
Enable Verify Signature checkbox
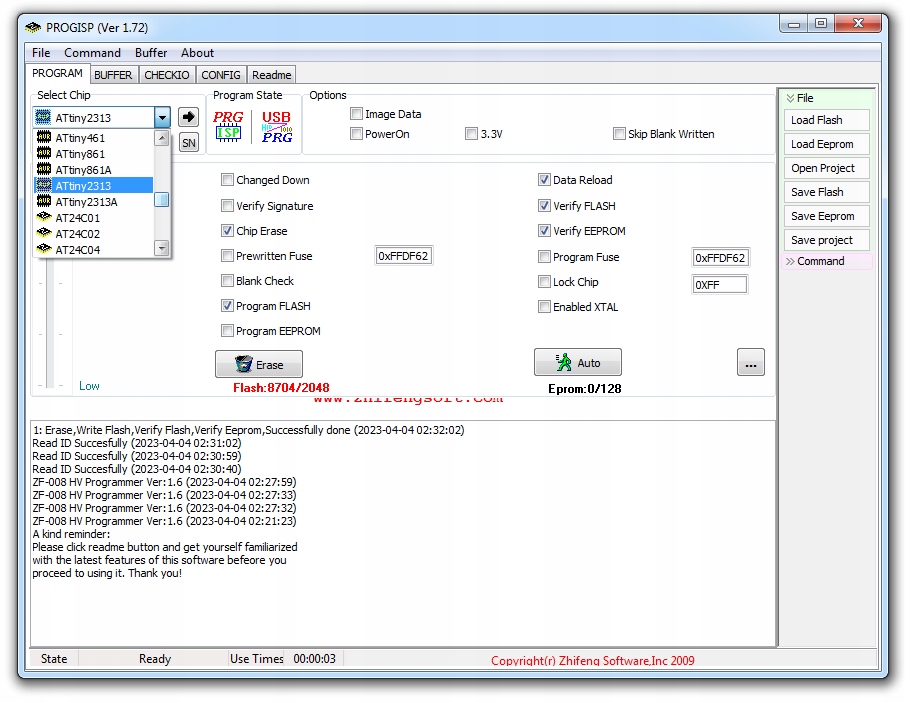(227, 206)
